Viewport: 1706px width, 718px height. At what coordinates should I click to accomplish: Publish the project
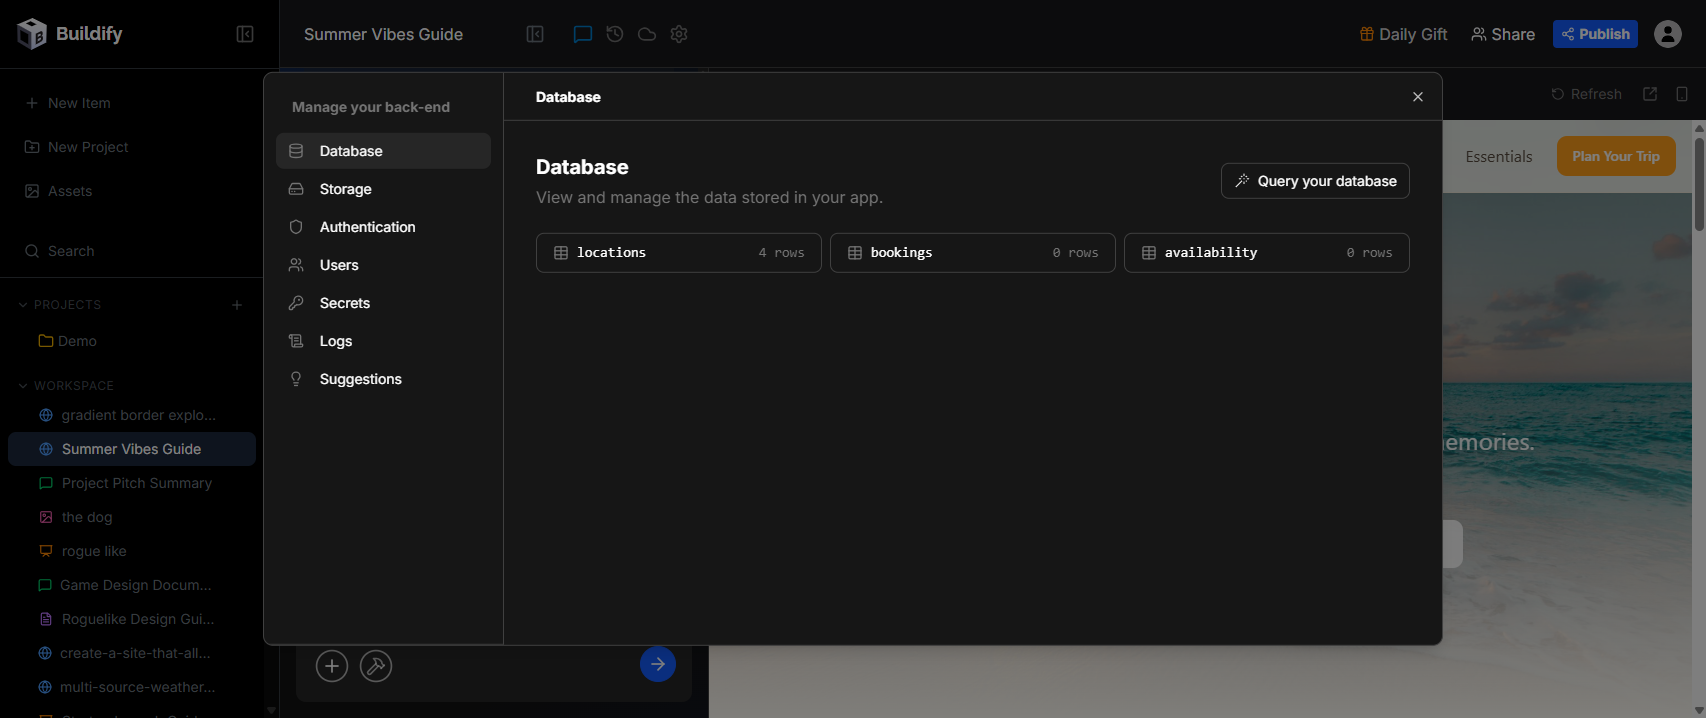click(x=1595, y=34)
